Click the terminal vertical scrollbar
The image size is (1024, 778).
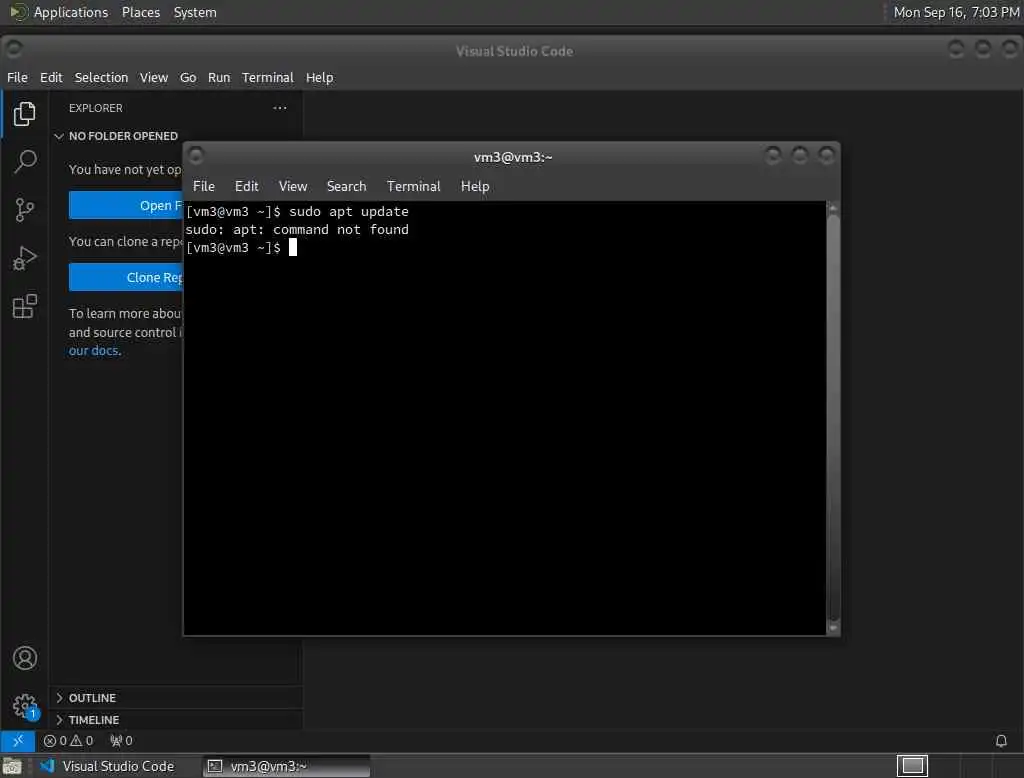pos(833,418)
